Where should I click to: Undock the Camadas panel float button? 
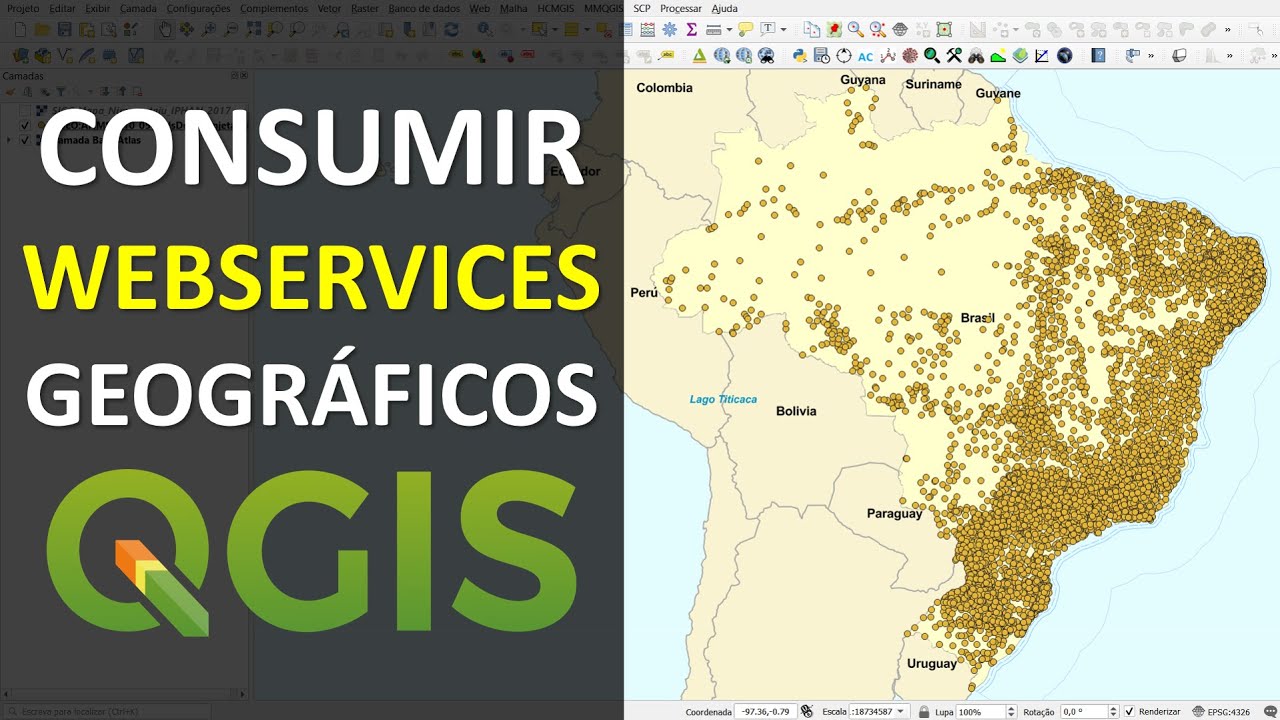tap(235, 75)
